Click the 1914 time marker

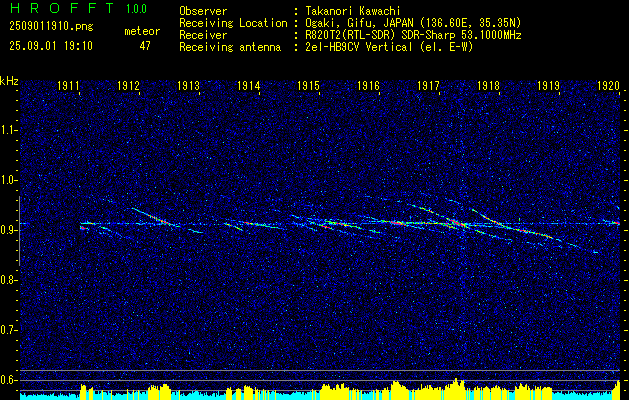click(x=249, y=85)
